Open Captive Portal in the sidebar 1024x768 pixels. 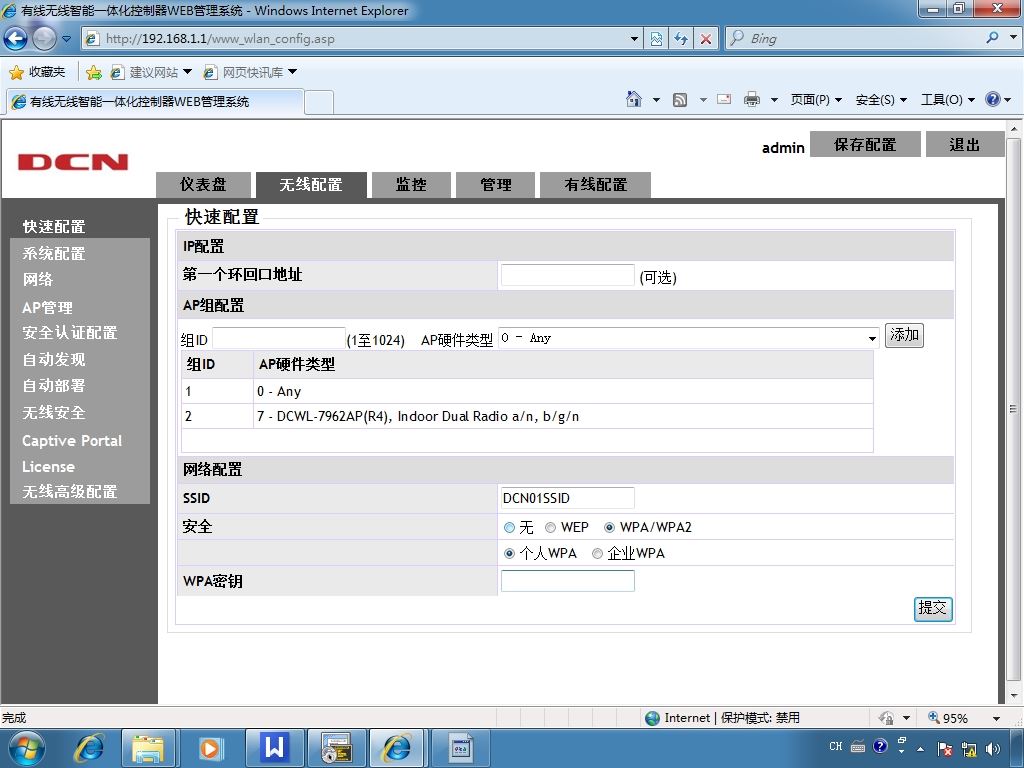pyautogui.click(x=72, y=441)
